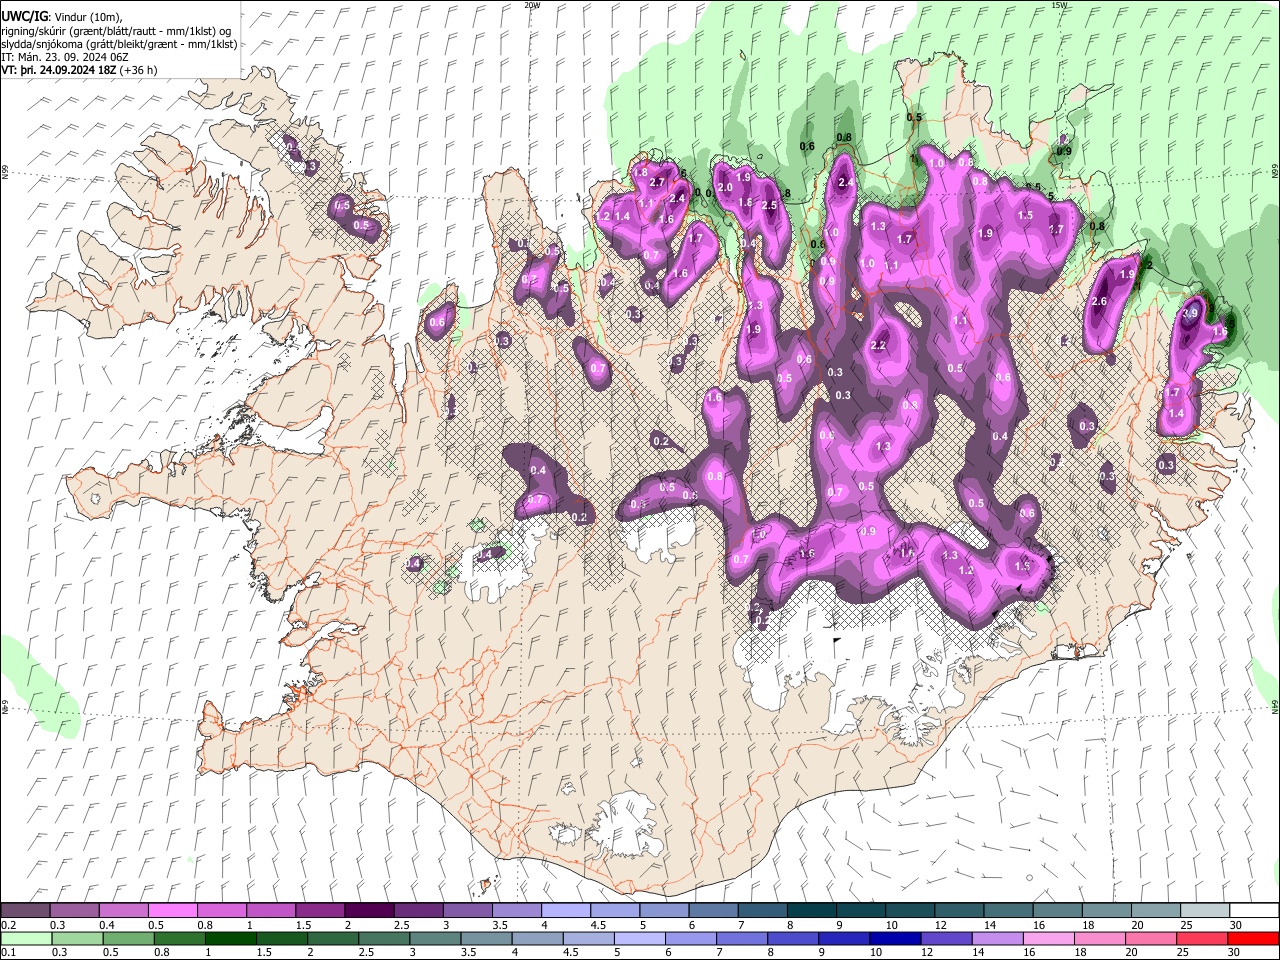This screenshot has width=1280, height=960.
Task: Pick the 1.5–2 purple swatch, upper legend row
Action: click(320, 910)
